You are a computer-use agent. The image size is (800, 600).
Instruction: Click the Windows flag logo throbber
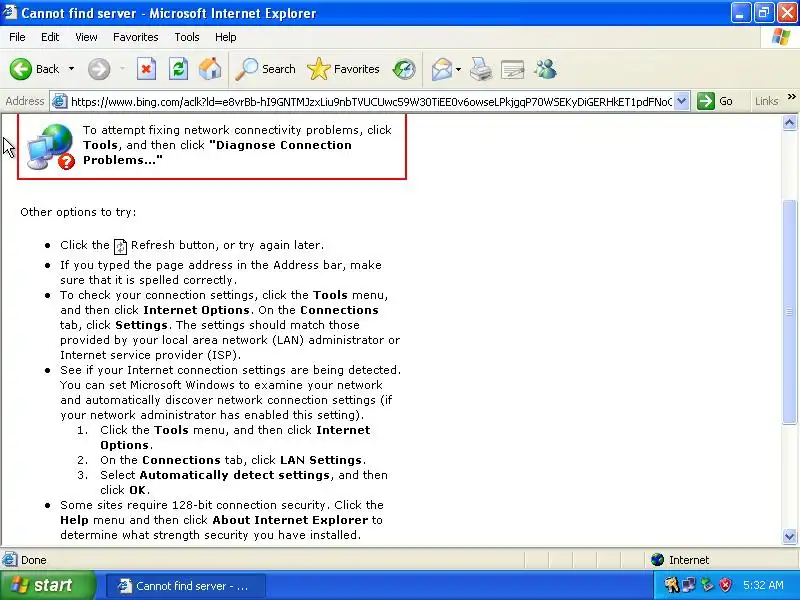tap(781, 37)
